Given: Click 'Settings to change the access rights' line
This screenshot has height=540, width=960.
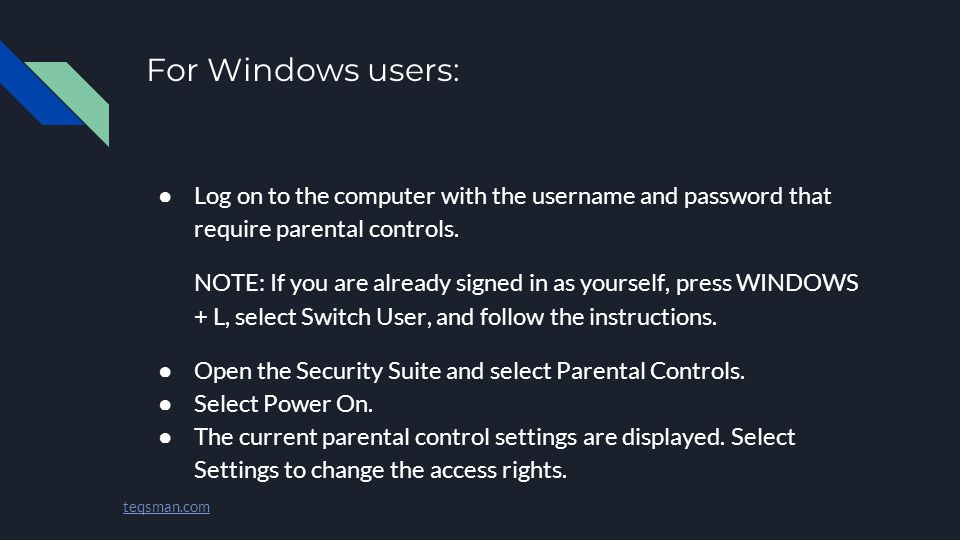Looking at the screenshot, I should coord(380,470).
